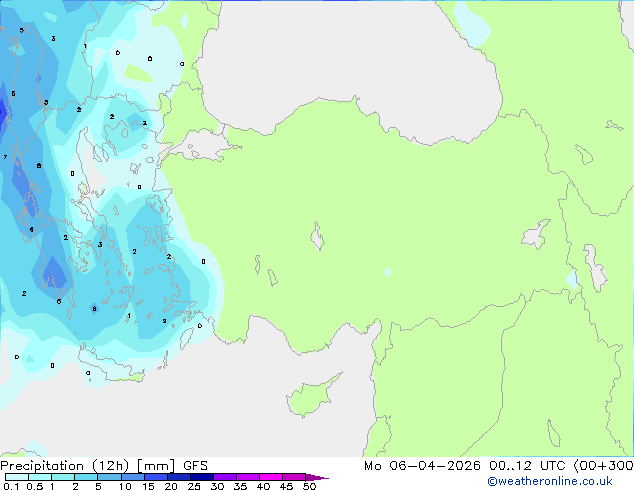The width and height of the screenshot is (634, 490).
Task: Click the '25' legend scale label
Action: pos(194,486)
